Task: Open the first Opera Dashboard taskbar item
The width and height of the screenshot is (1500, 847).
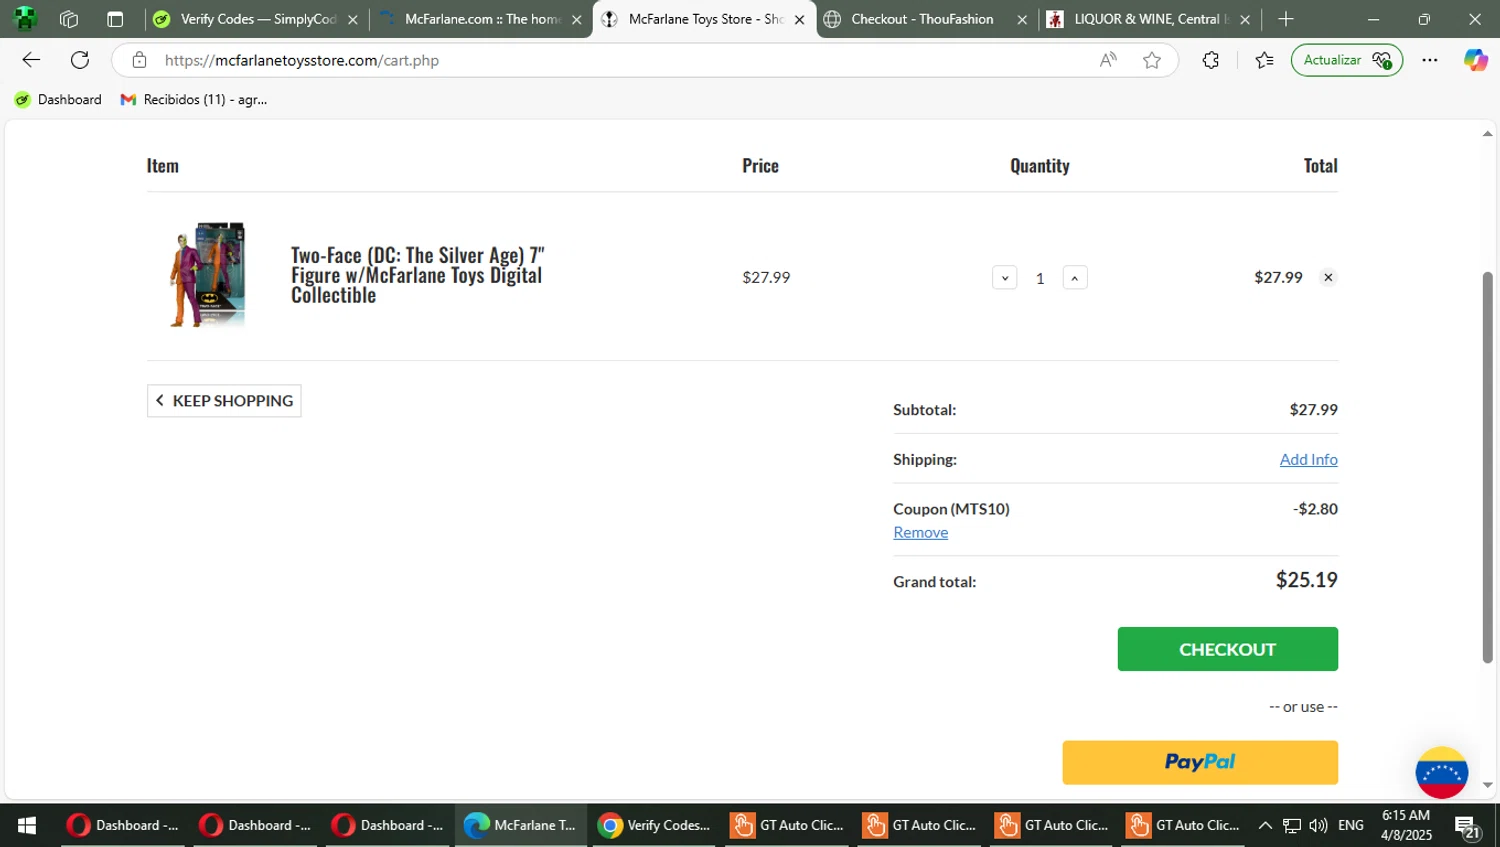Action: pyautogui.click(x=124, y=825)
